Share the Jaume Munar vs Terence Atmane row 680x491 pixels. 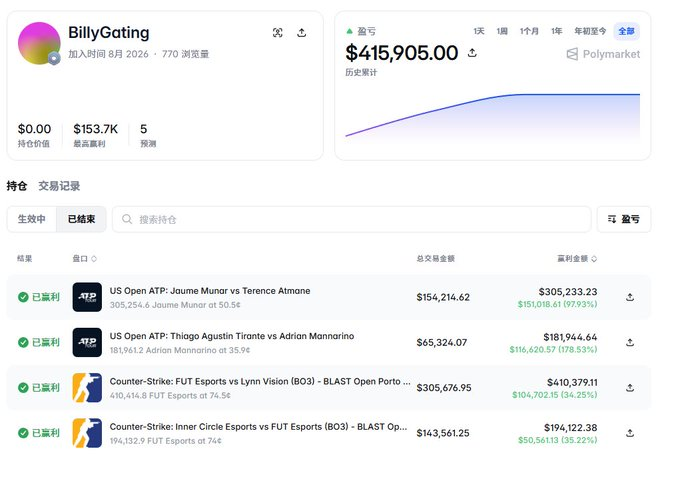click(x=630, y=297)
